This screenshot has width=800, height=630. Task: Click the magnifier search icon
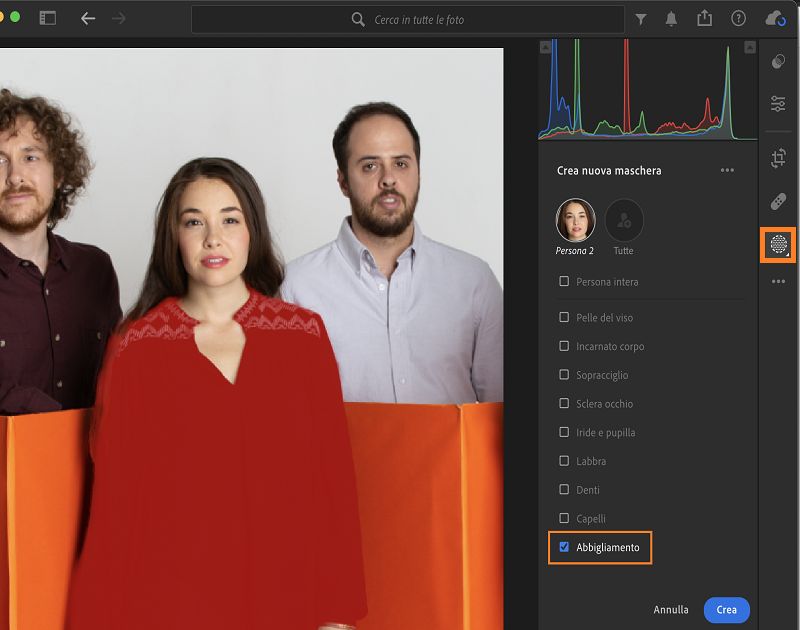pyautogui.click(x=358, y=19)
